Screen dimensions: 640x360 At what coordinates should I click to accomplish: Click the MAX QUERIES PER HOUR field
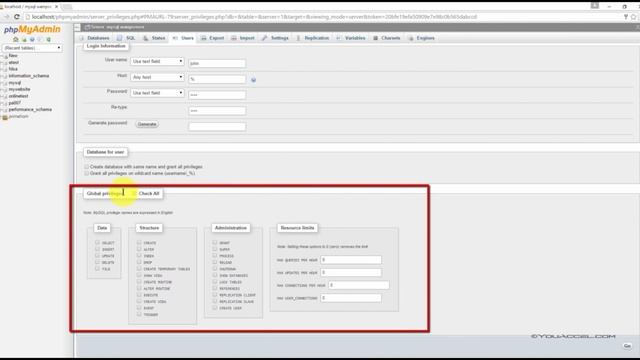pyautogui.click(x=351, y=260)
